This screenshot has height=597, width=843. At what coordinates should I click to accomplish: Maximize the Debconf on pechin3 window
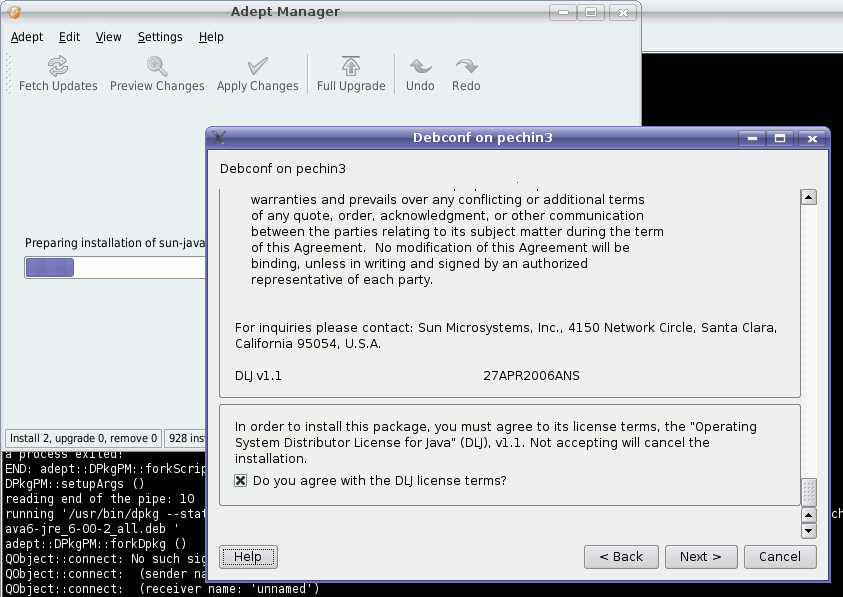[780, 138]
